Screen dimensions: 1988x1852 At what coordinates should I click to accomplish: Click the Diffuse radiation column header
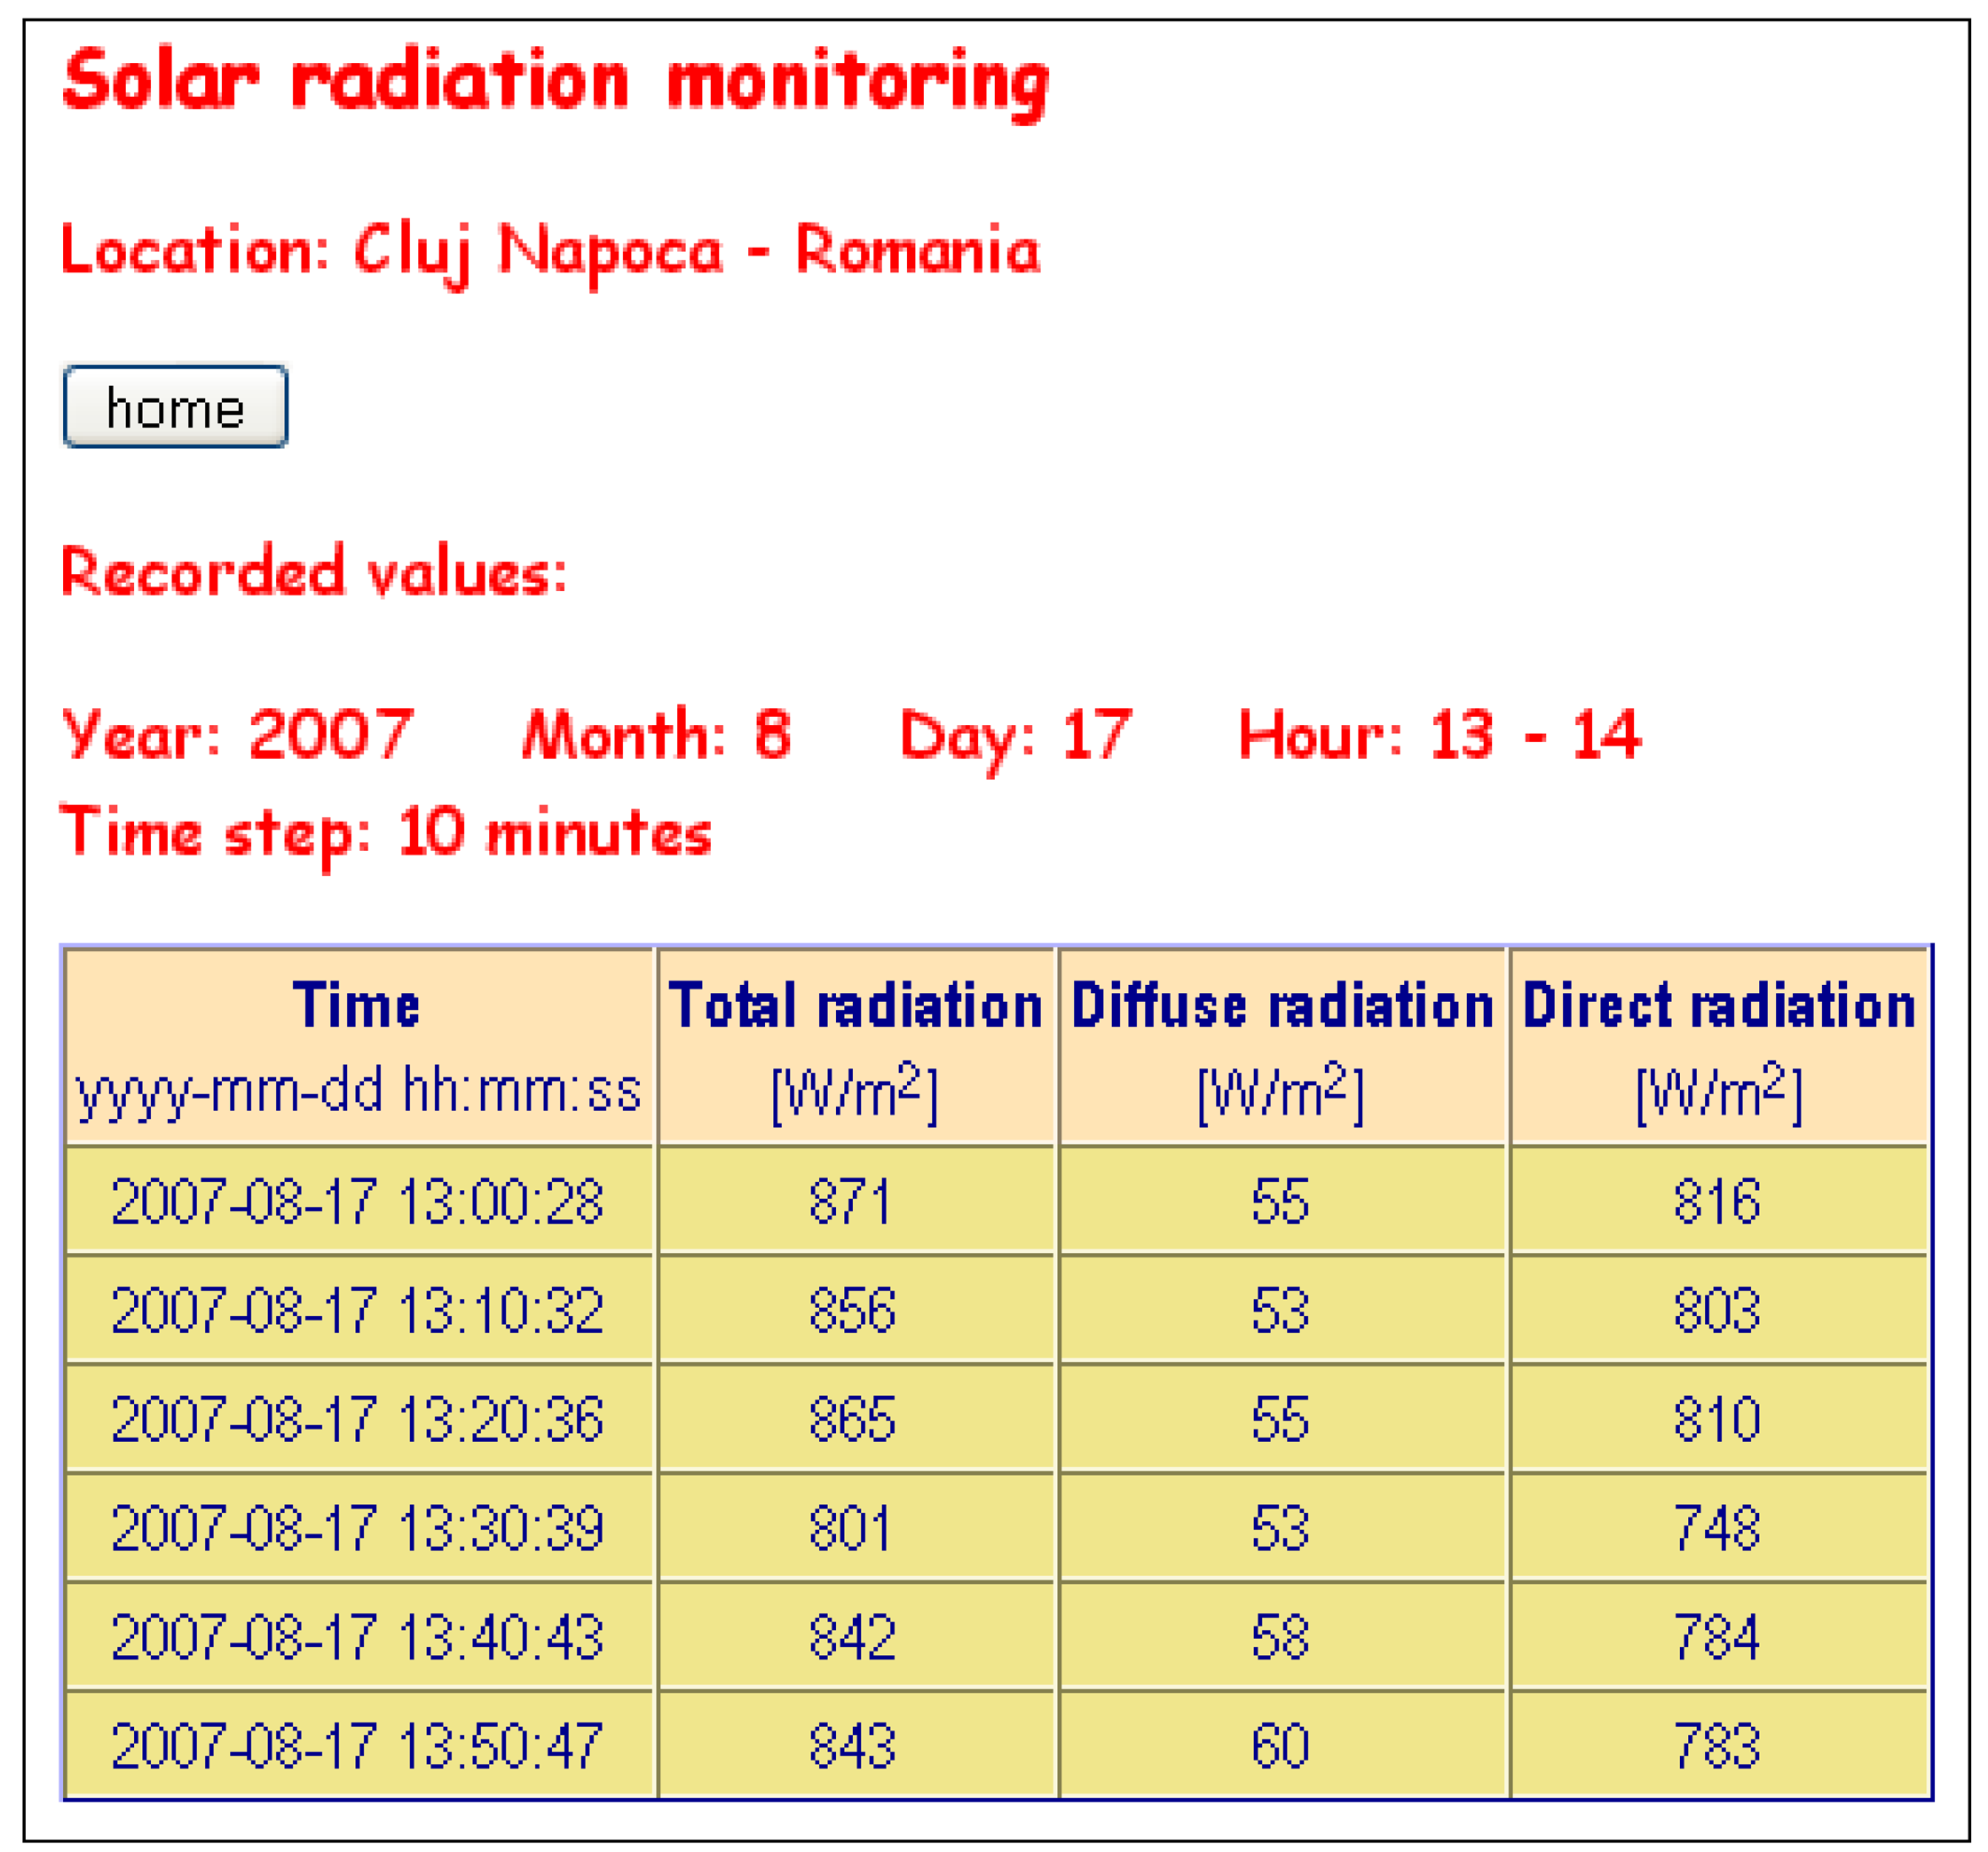click(1282, 1005)
